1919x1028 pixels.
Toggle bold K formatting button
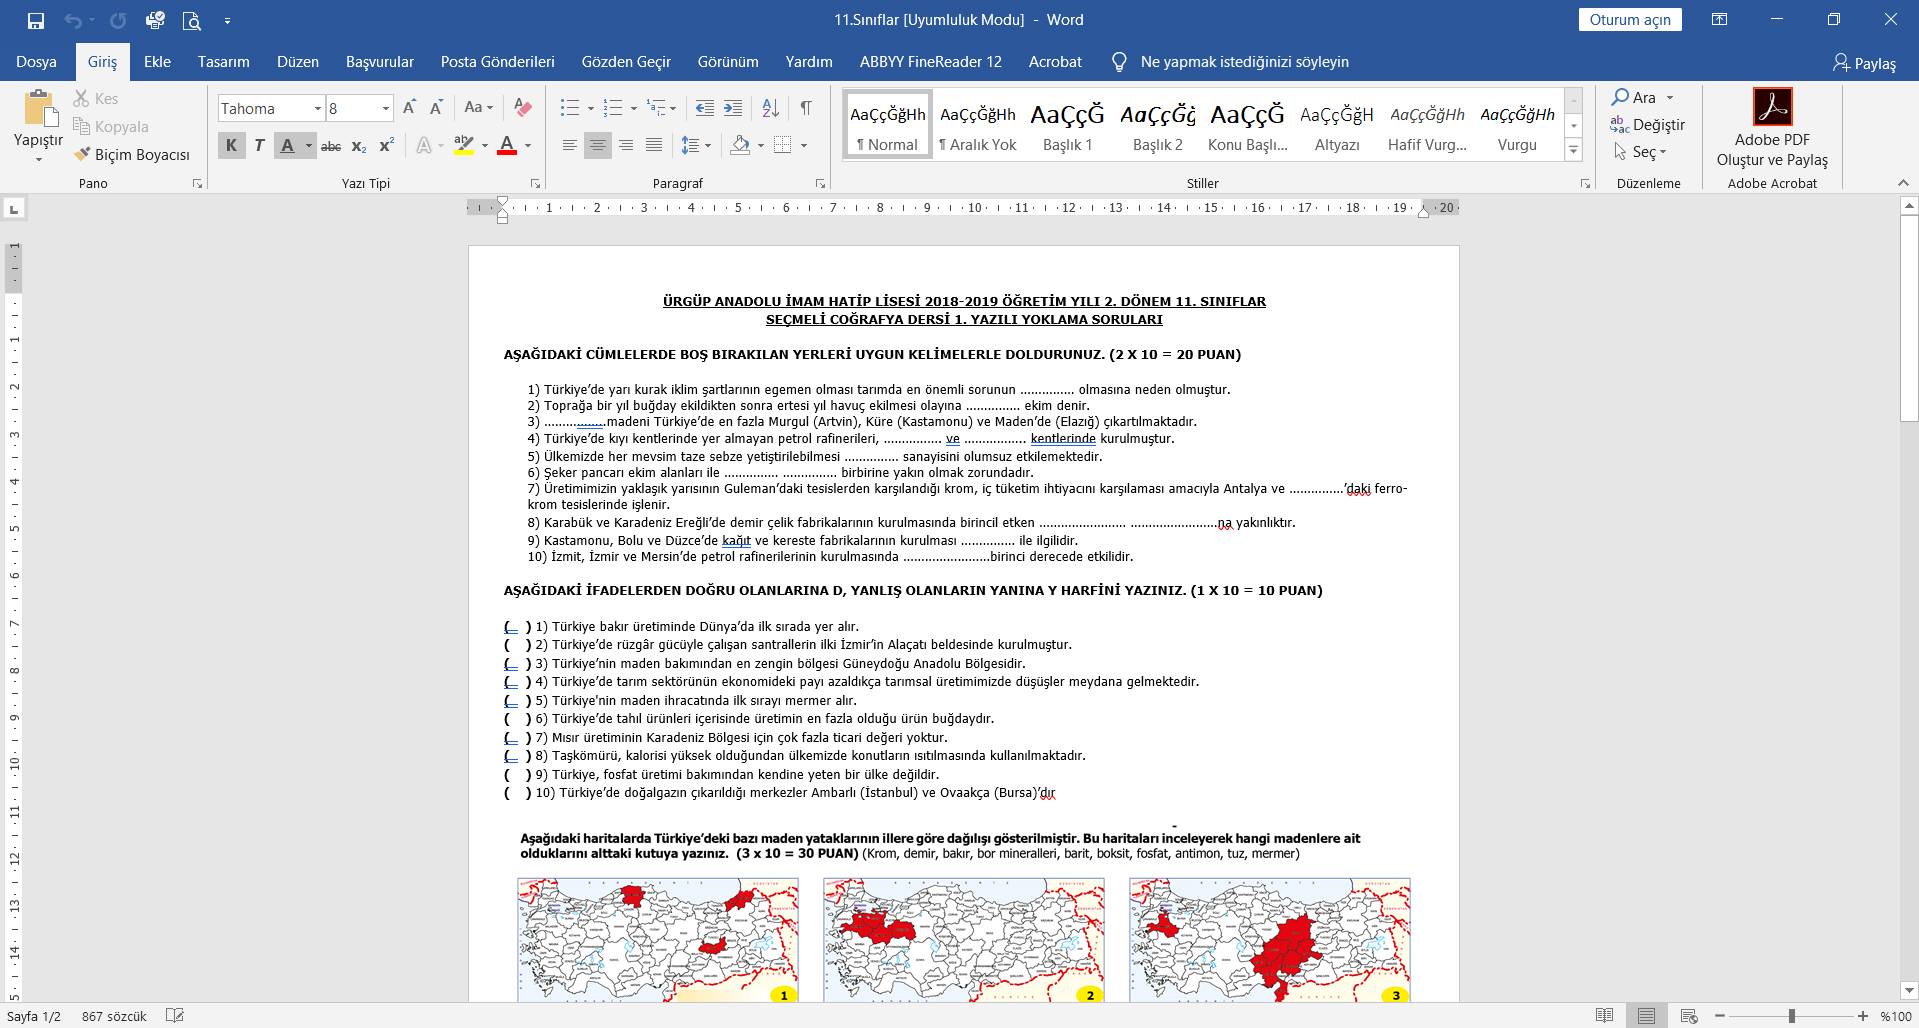(231, 146)
